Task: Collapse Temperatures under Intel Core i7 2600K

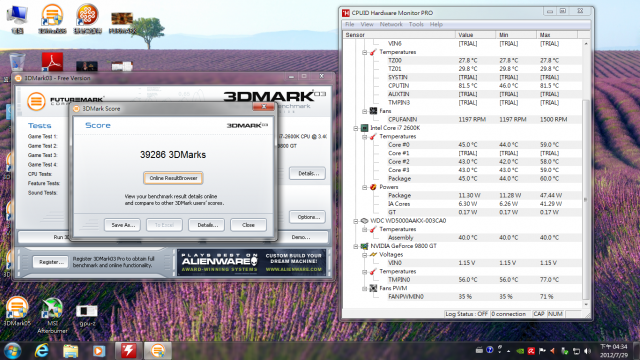Action: 364,137
